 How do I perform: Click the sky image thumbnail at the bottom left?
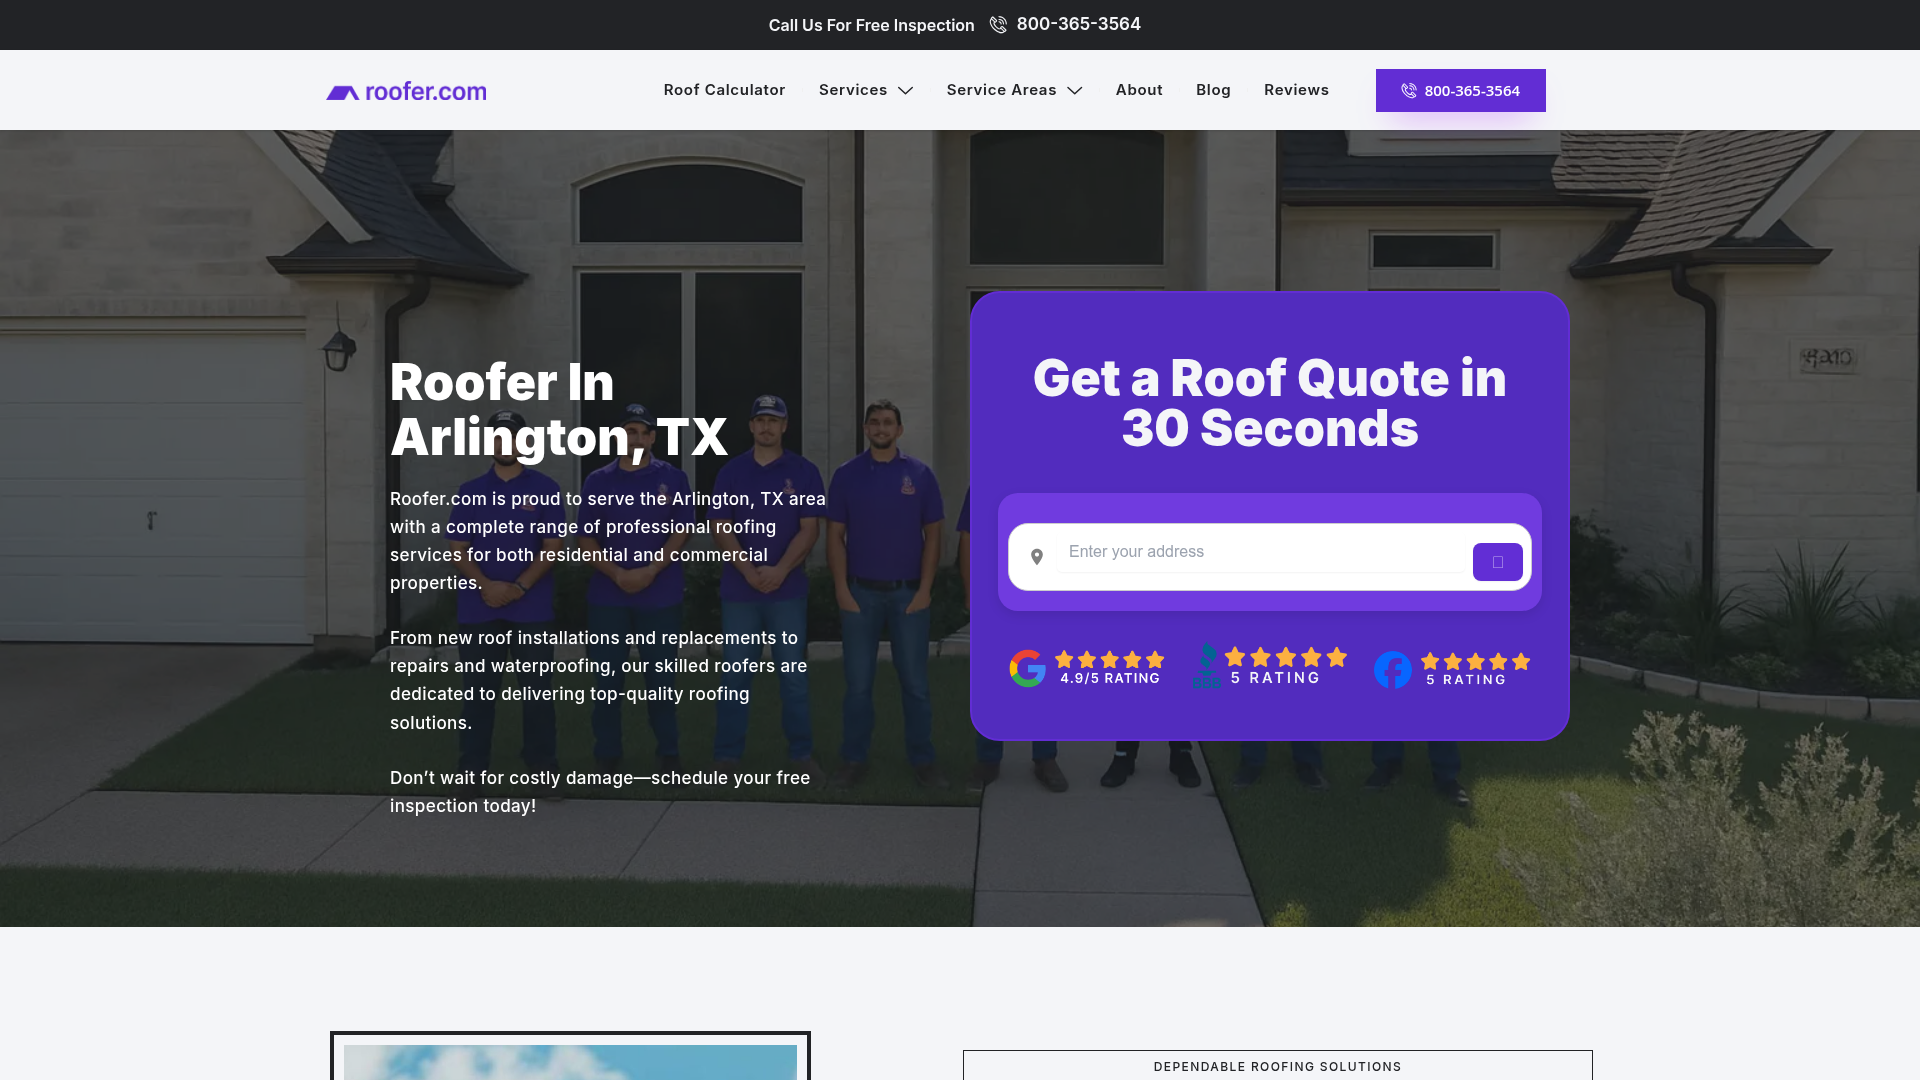[x=570, y=1060]
